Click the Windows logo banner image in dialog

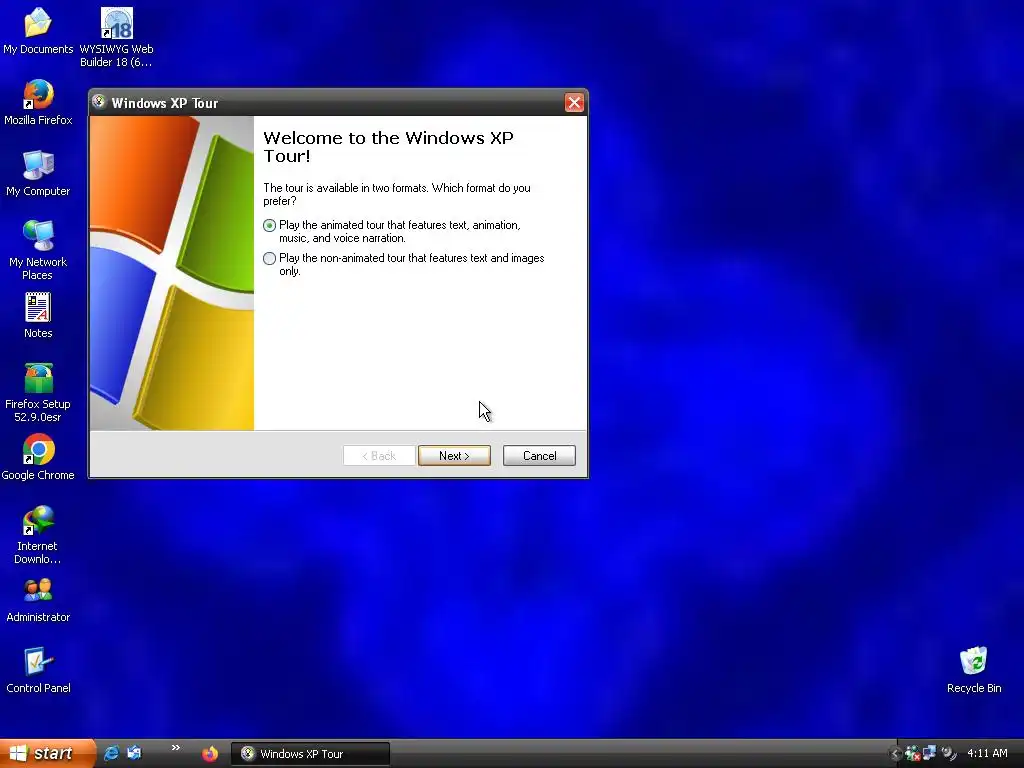[172, 273]
